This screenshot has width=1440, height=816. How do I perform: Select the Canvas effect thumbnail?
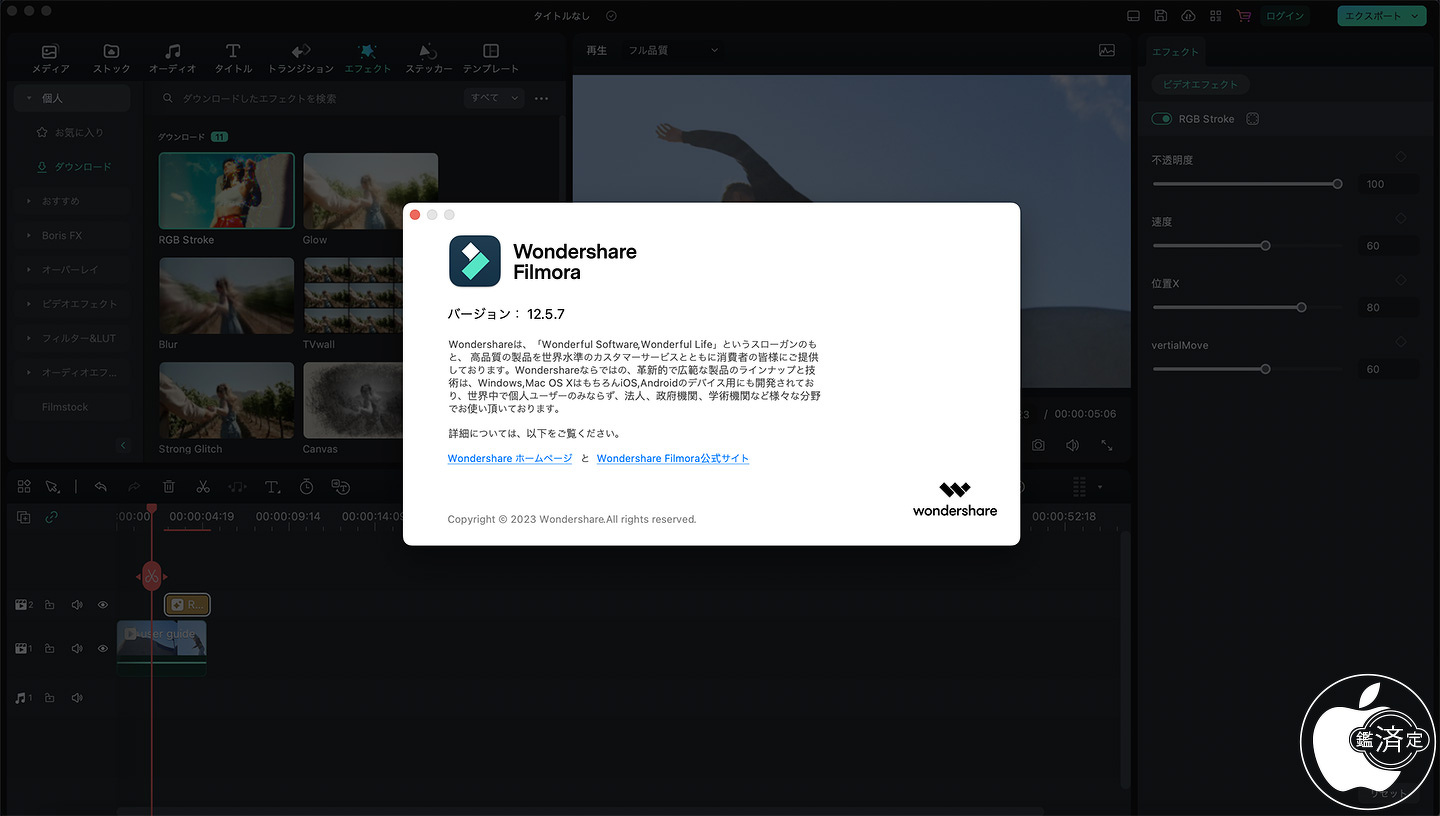354,400
